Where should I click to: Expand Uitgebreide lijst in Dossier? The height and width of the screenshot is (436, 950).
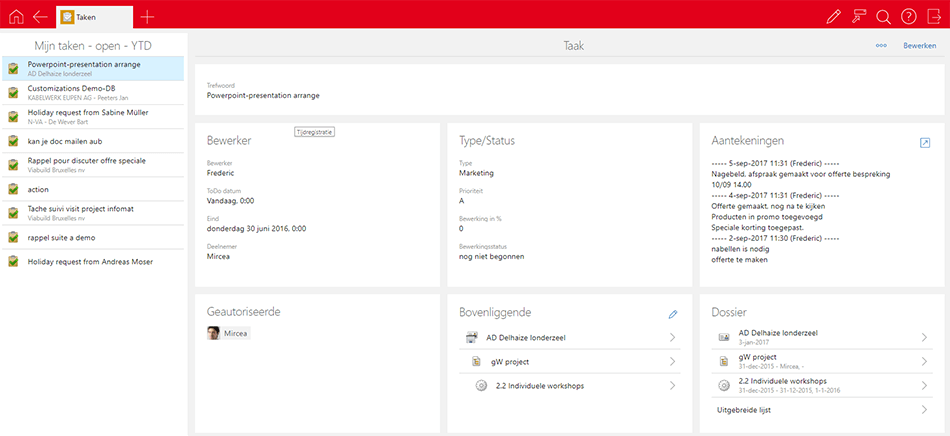pos(924,409)
